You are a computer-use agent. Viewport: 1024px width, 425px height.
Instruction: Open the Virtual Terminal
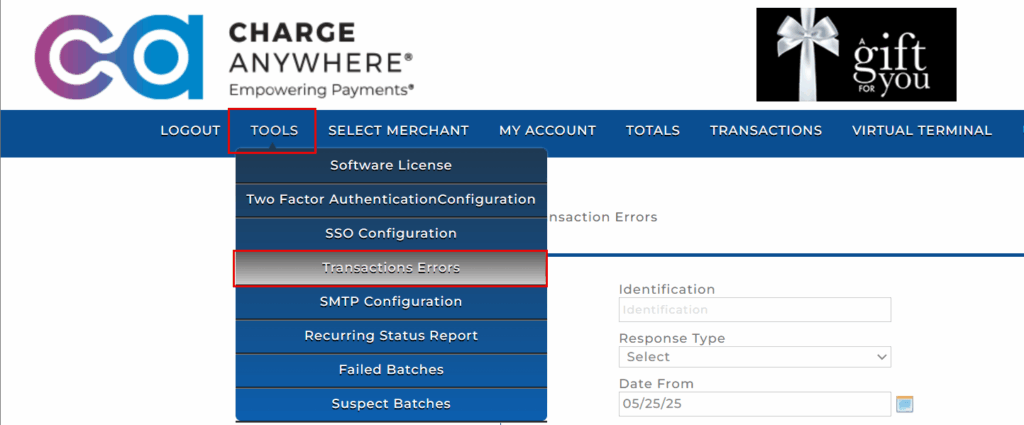coord(921,130)
